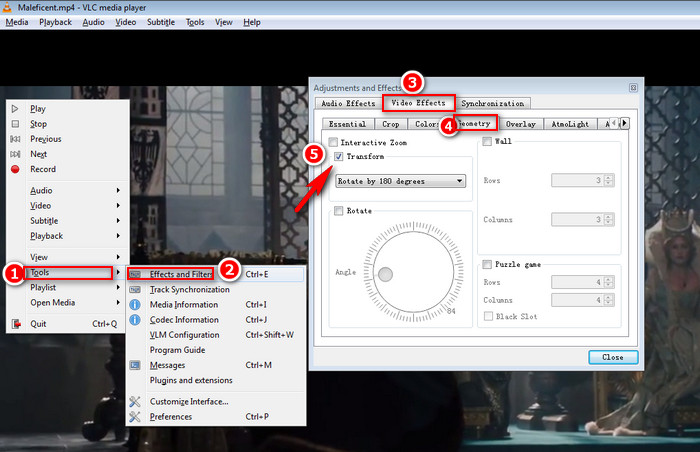Click the Next track icon
The height and width of the screenshot is (452, 700).
[15, 154]
